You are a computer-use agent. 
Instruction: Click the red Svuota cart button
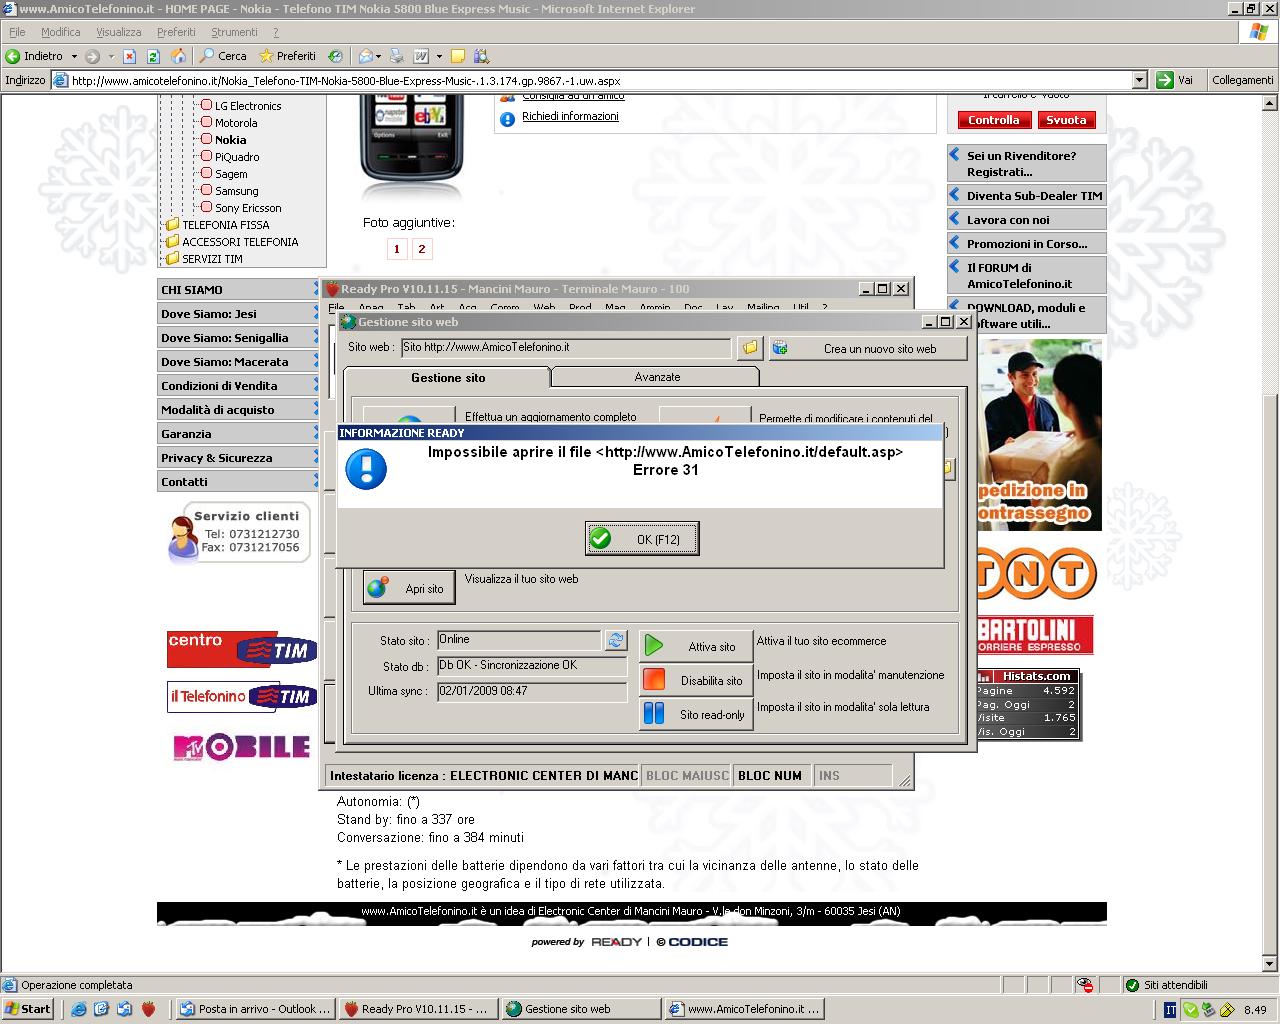[x=1066, y=120]
